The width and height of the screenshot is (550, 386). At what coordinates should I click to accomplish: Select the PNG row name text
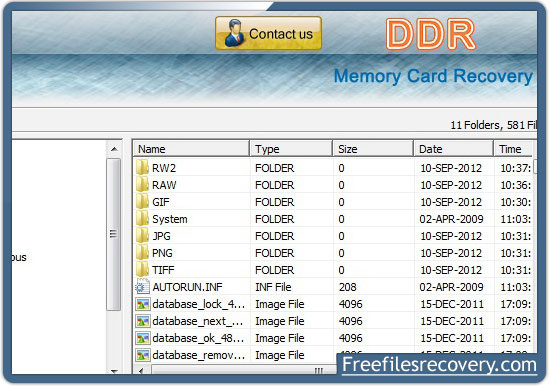point(162,253)
